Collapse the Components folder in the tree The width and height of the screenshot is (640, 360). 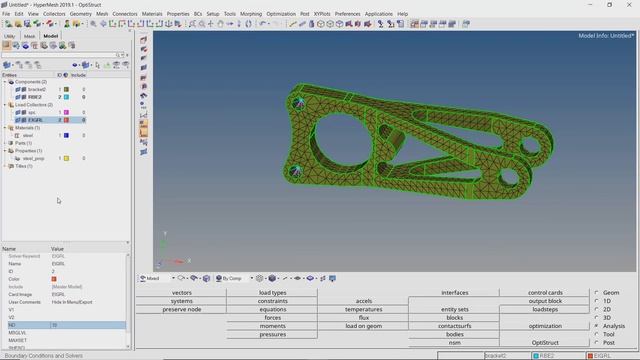[5, 82]
